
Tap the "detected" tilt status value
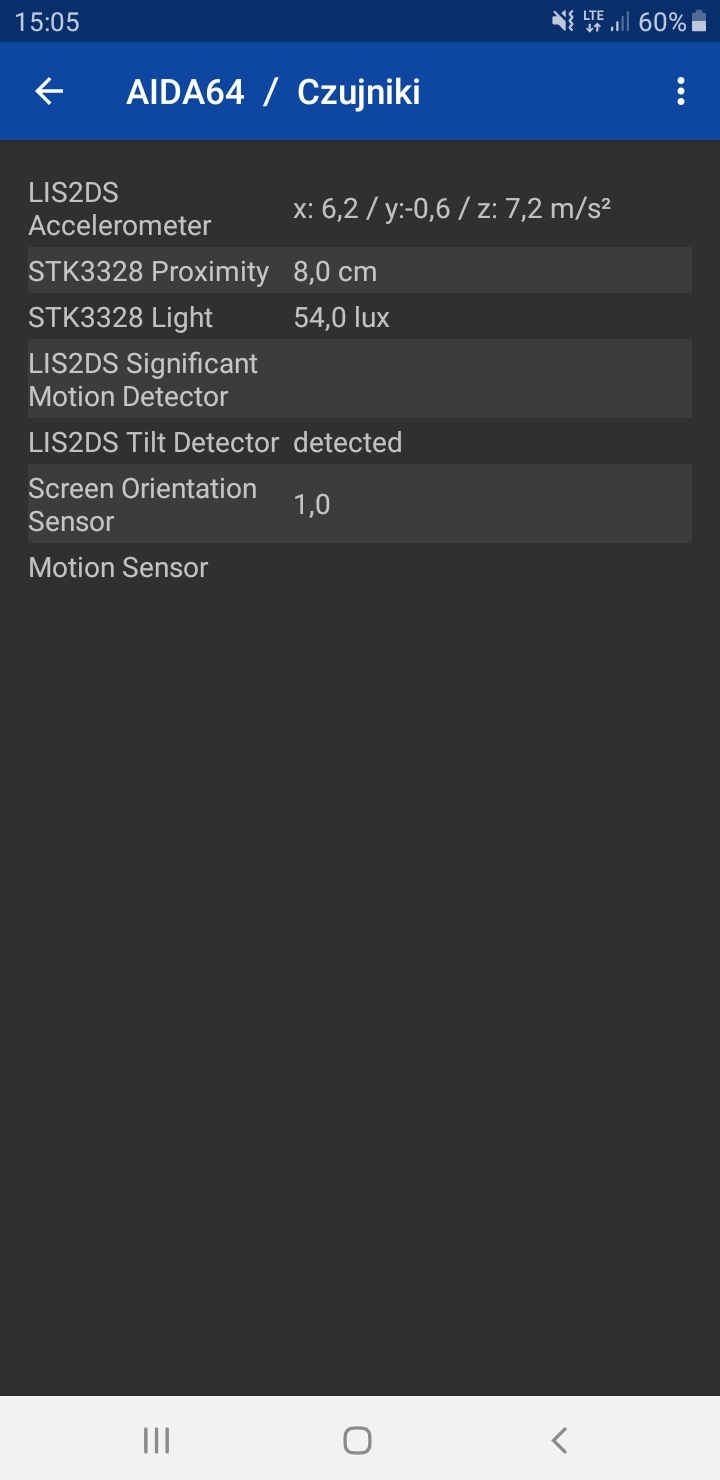347,443
